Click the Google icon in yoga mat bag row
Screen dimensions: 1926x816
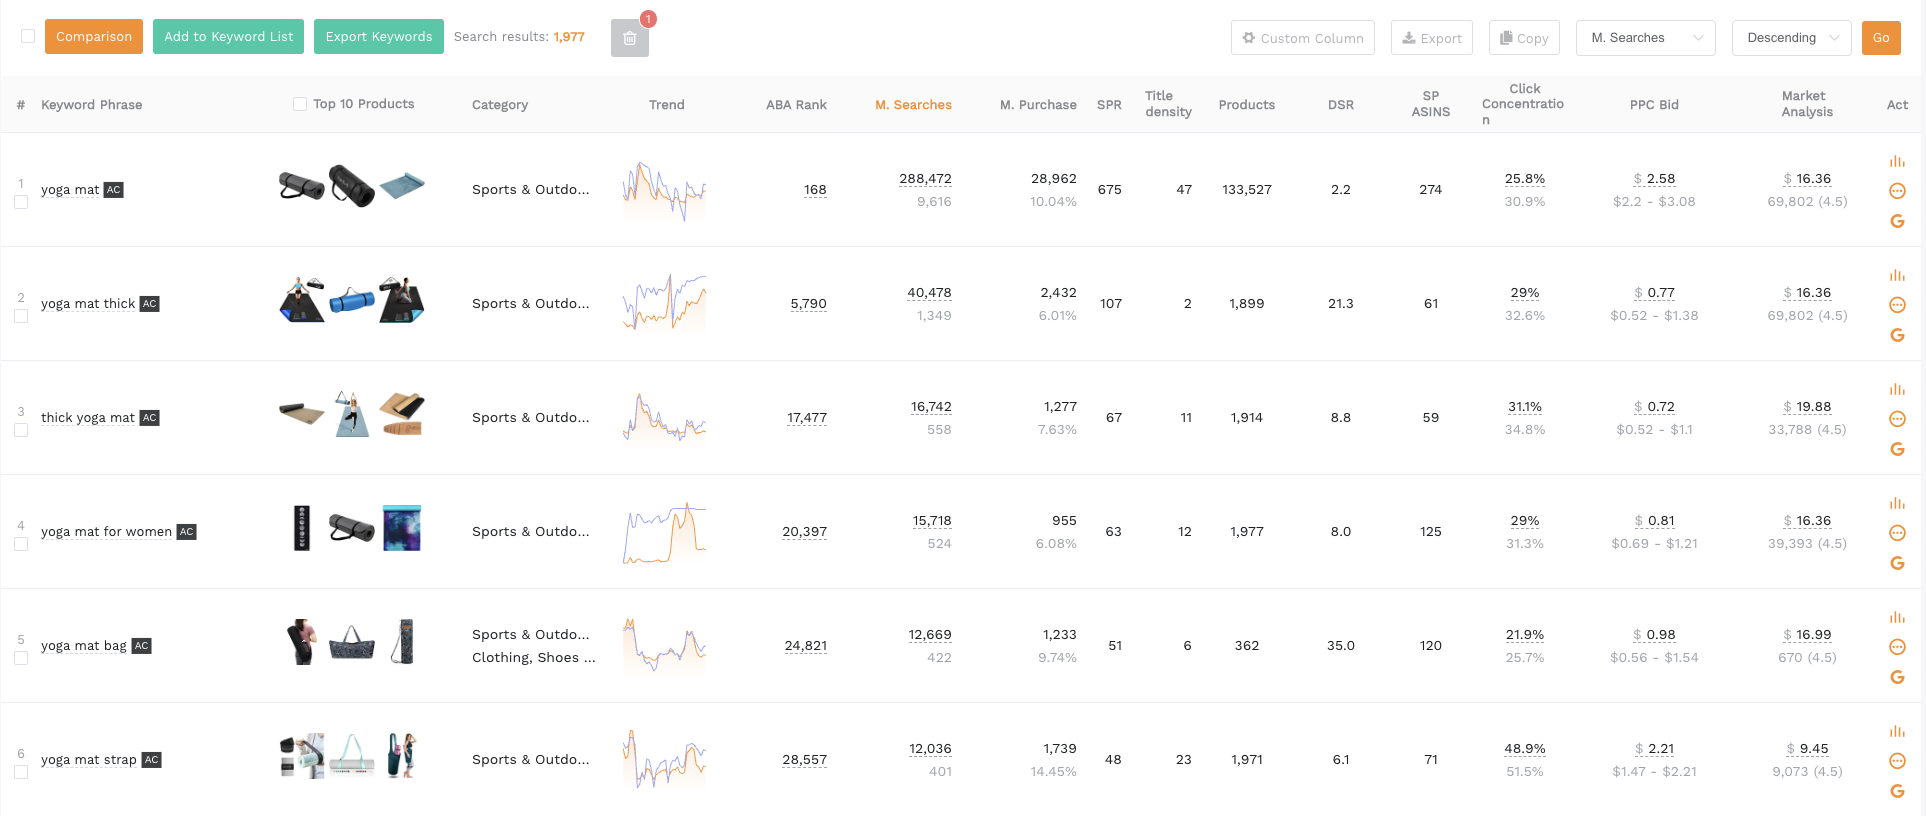[x=1897, y=677]
